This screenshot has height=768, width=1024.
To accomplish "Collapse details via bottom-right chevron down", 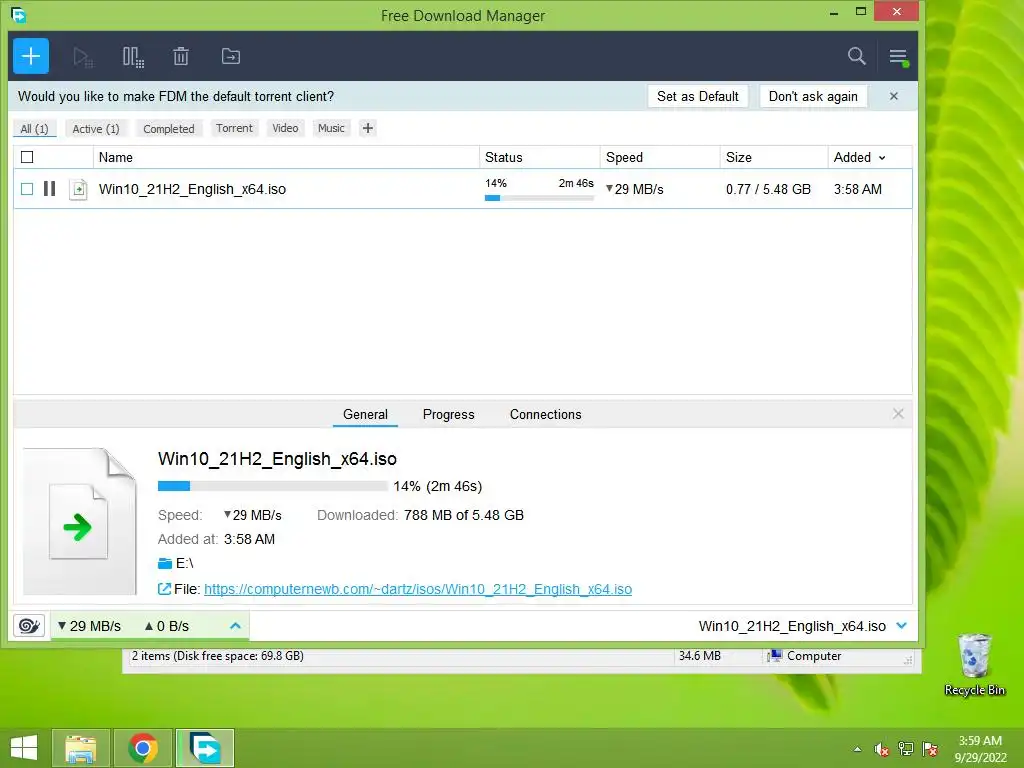I will (x=902, y=626).
